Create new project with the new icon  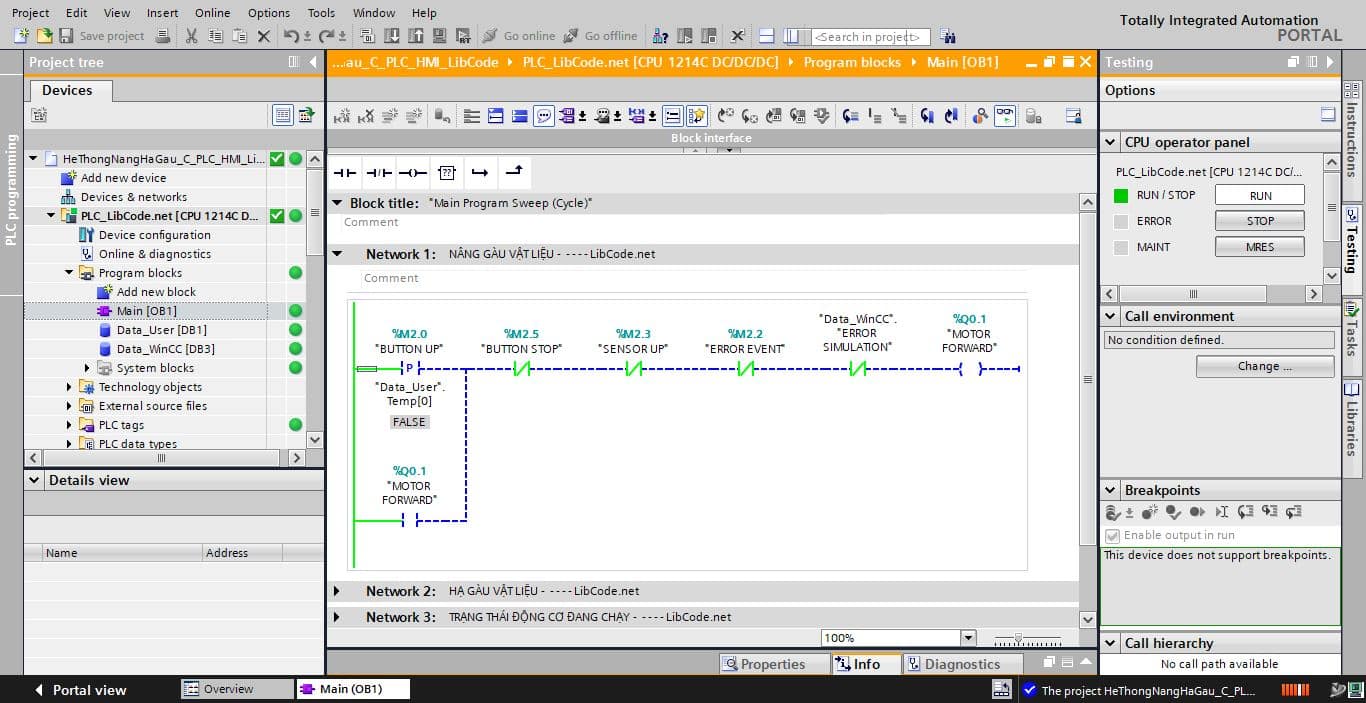click(23, 36)
